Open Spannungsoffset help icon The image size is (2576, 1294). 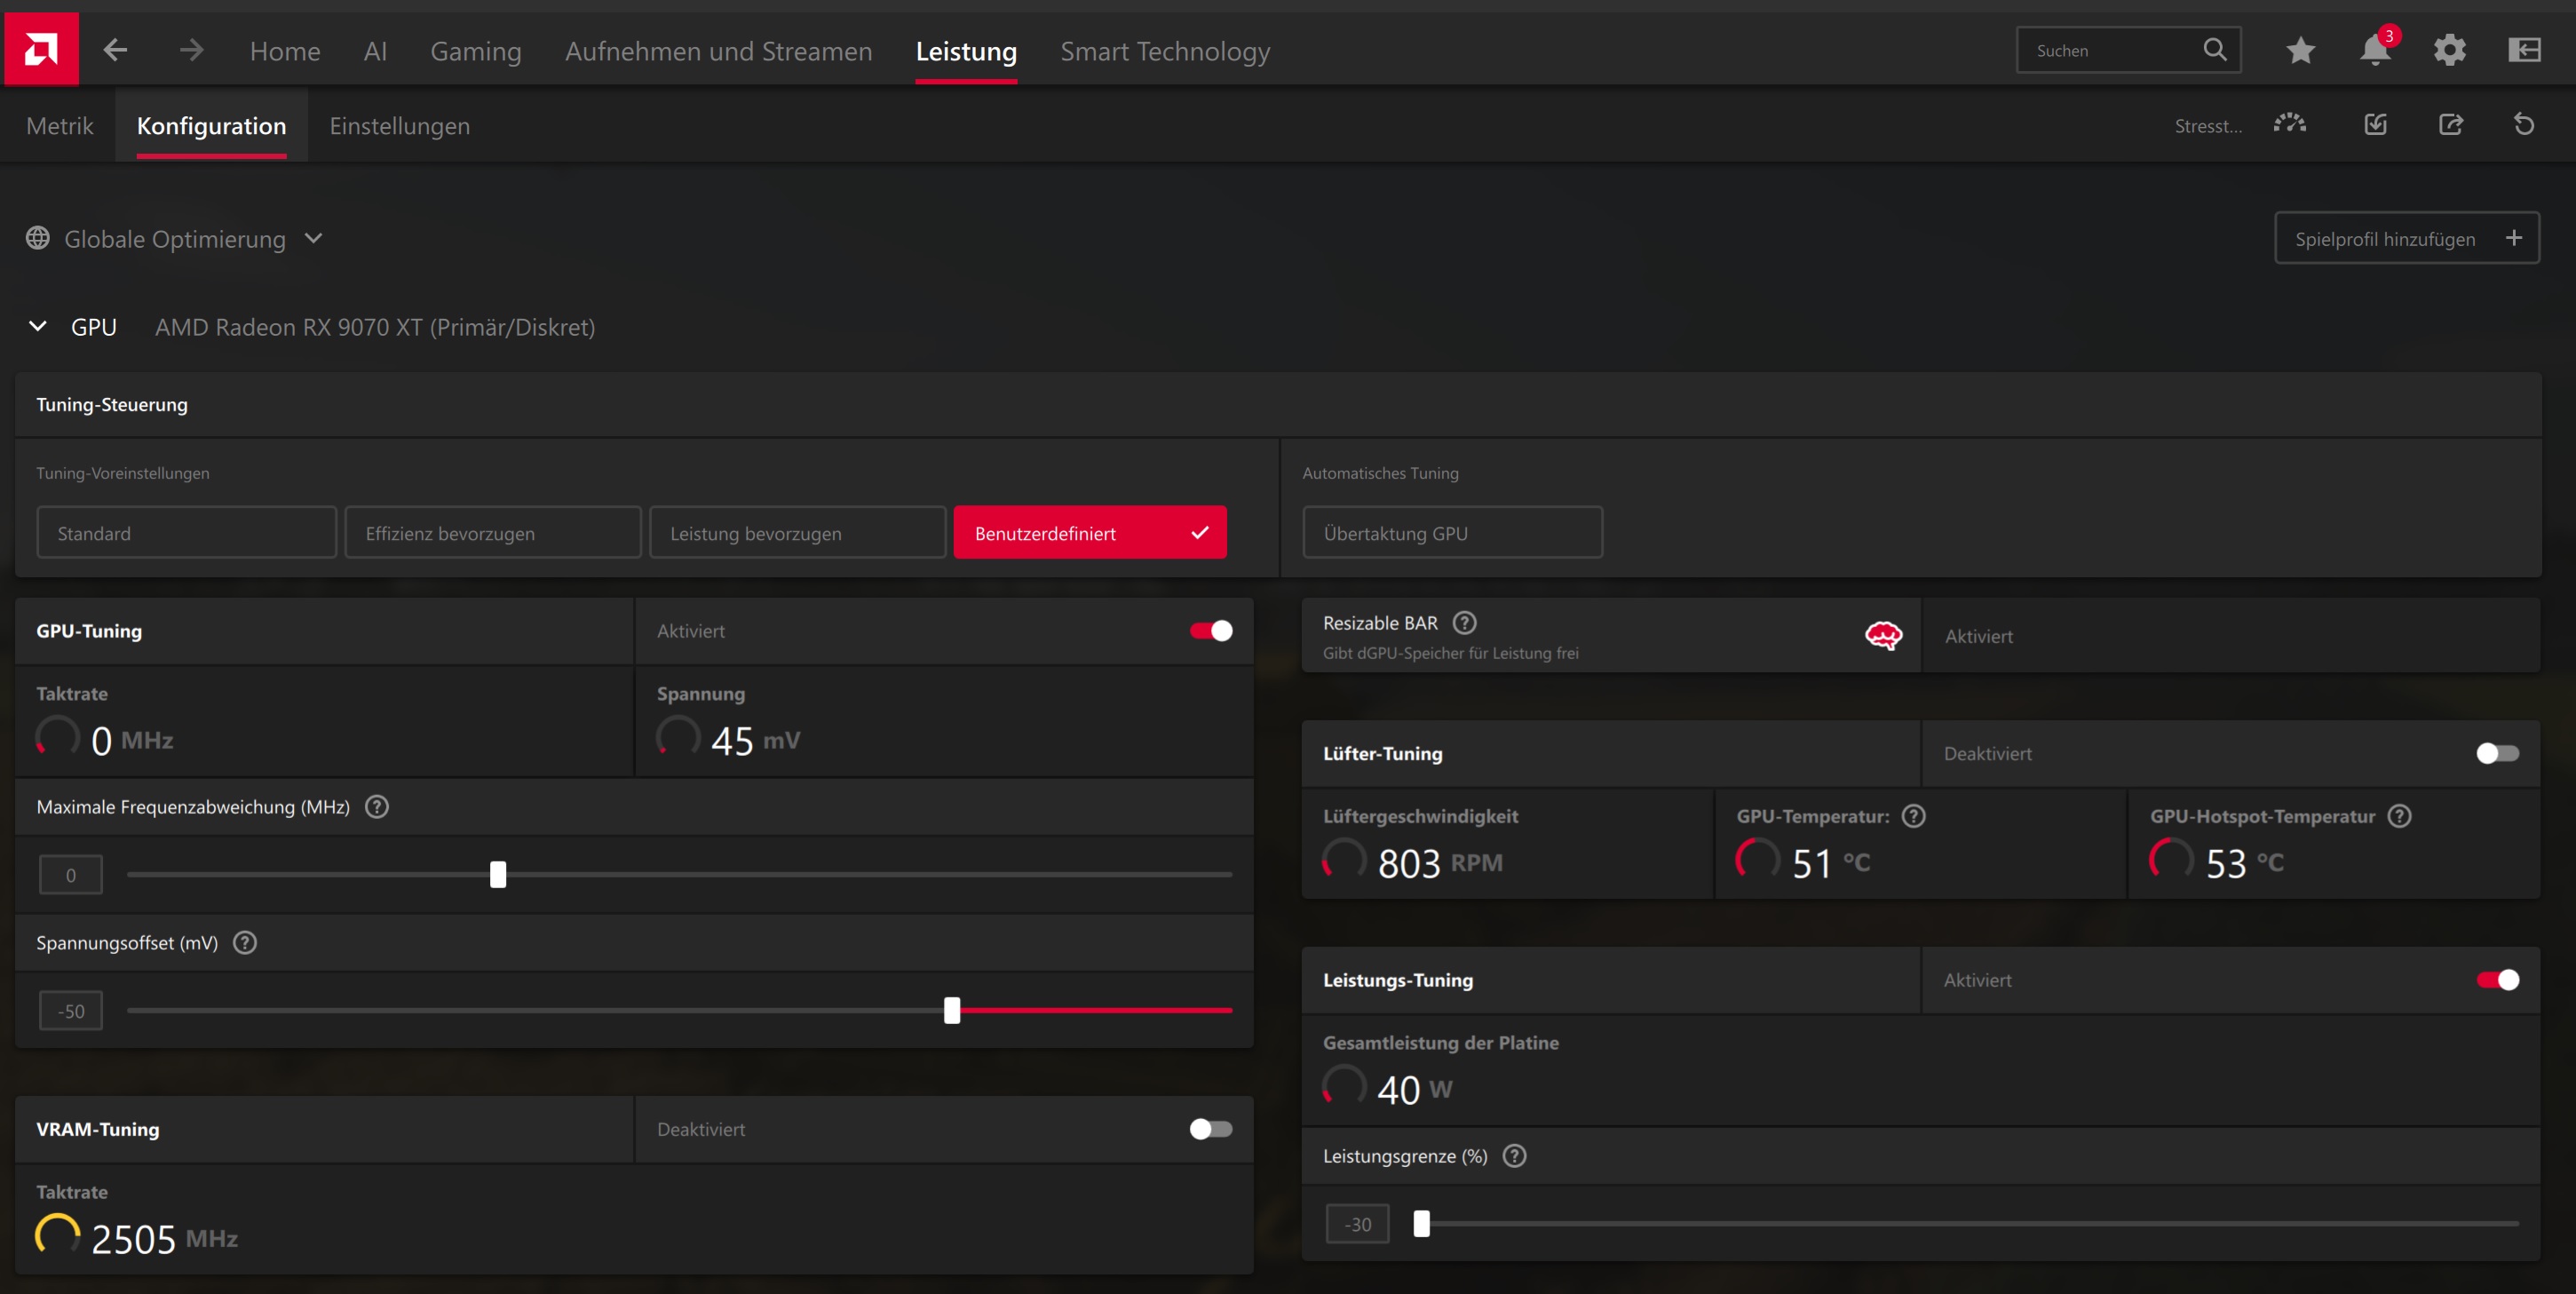coord(245,943)
